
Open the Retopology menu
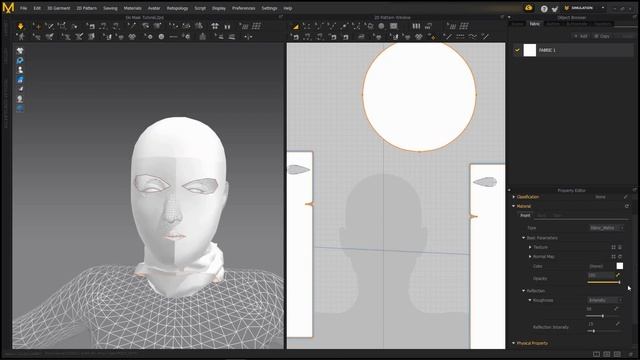(x=177, y=8)
